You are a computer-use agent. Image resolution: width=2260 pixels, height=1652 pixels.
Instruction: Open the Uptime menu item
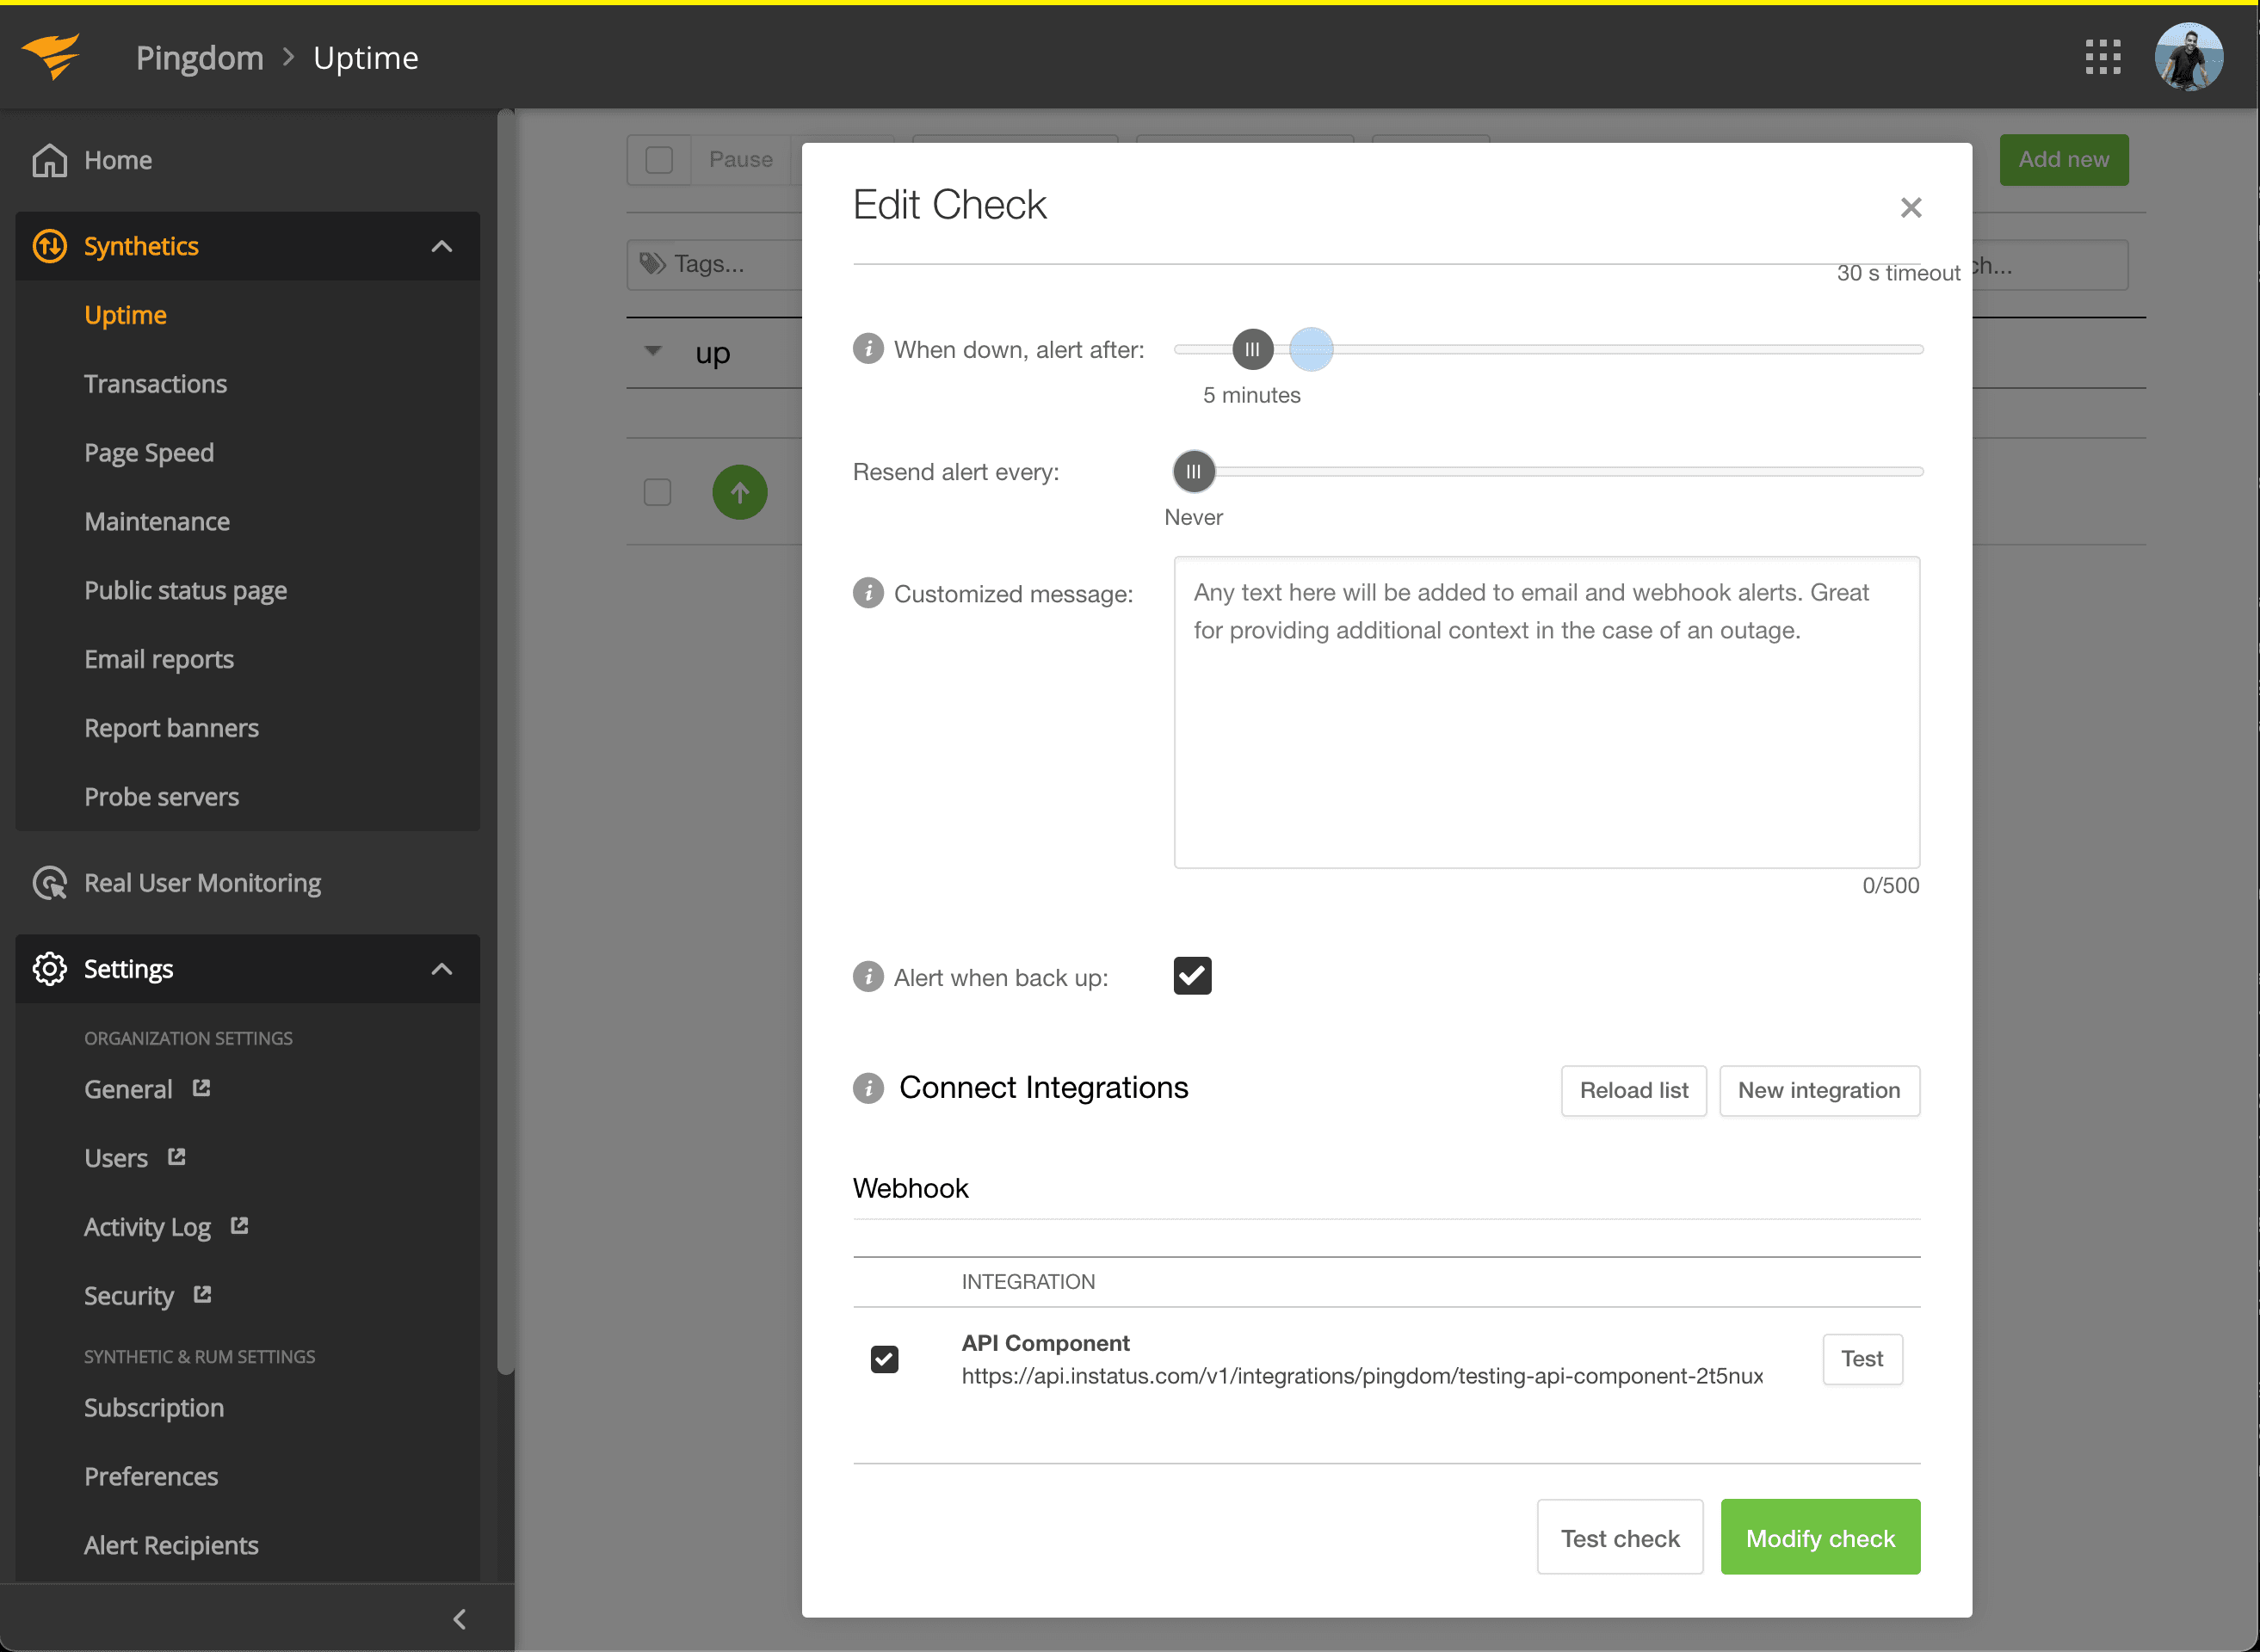(127, 314)
